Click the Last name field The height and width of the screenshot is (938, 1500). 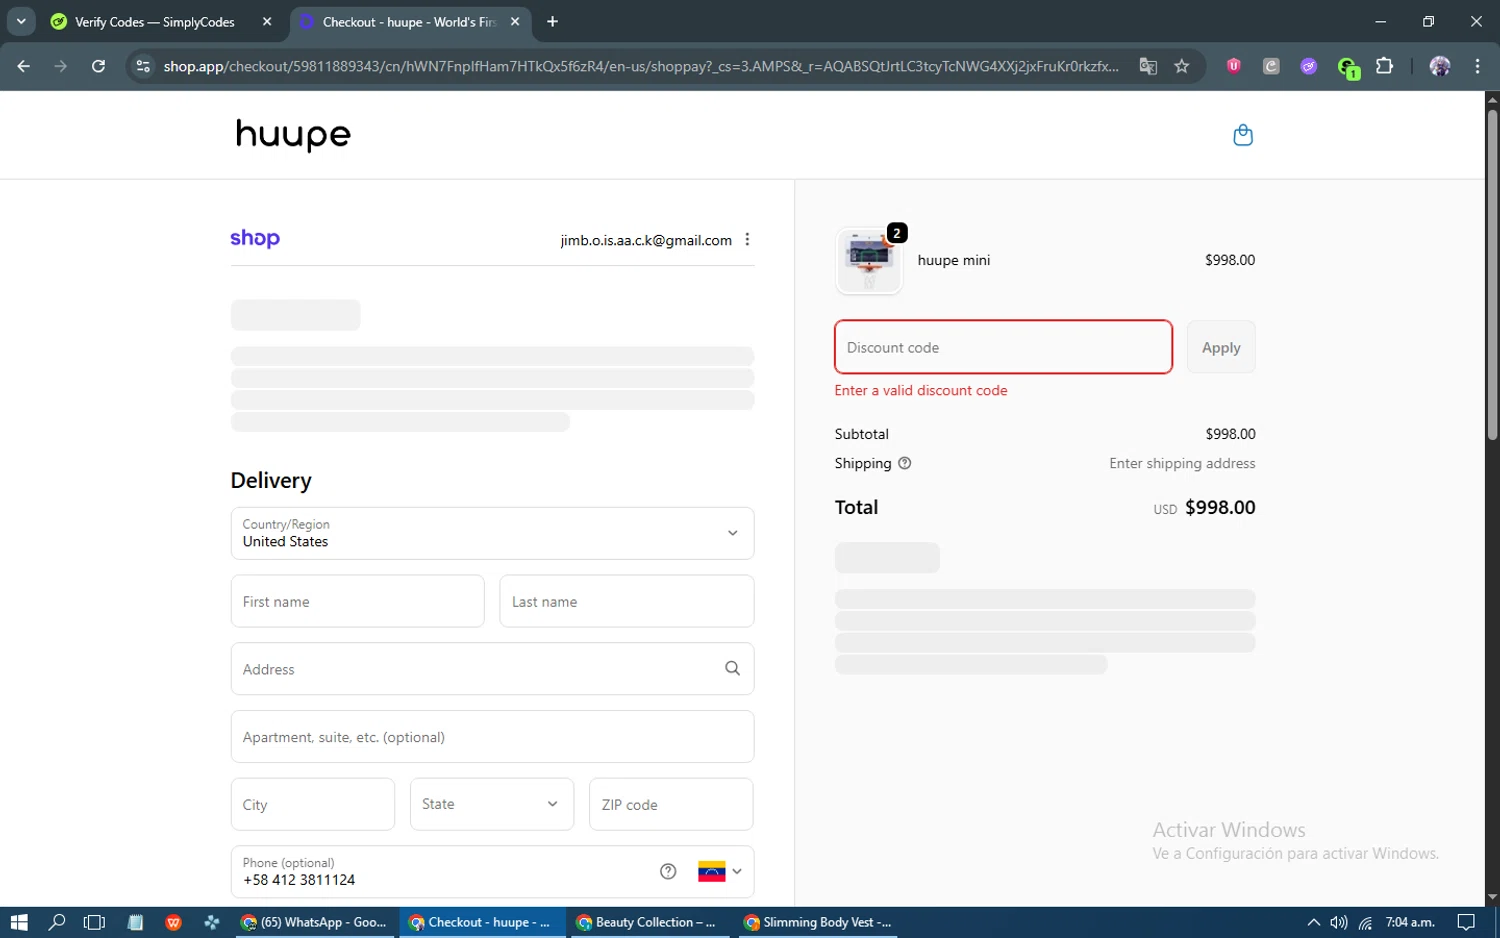(x=626, y=601)
